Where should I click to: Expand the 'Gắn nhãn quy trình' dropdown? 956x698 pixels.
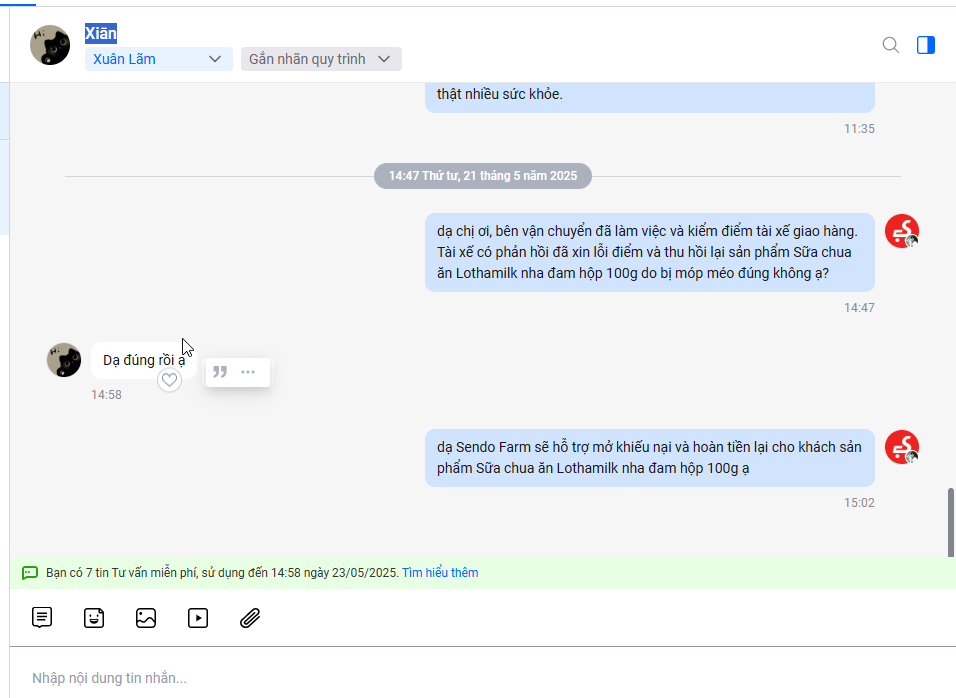[x=321, y=59]
